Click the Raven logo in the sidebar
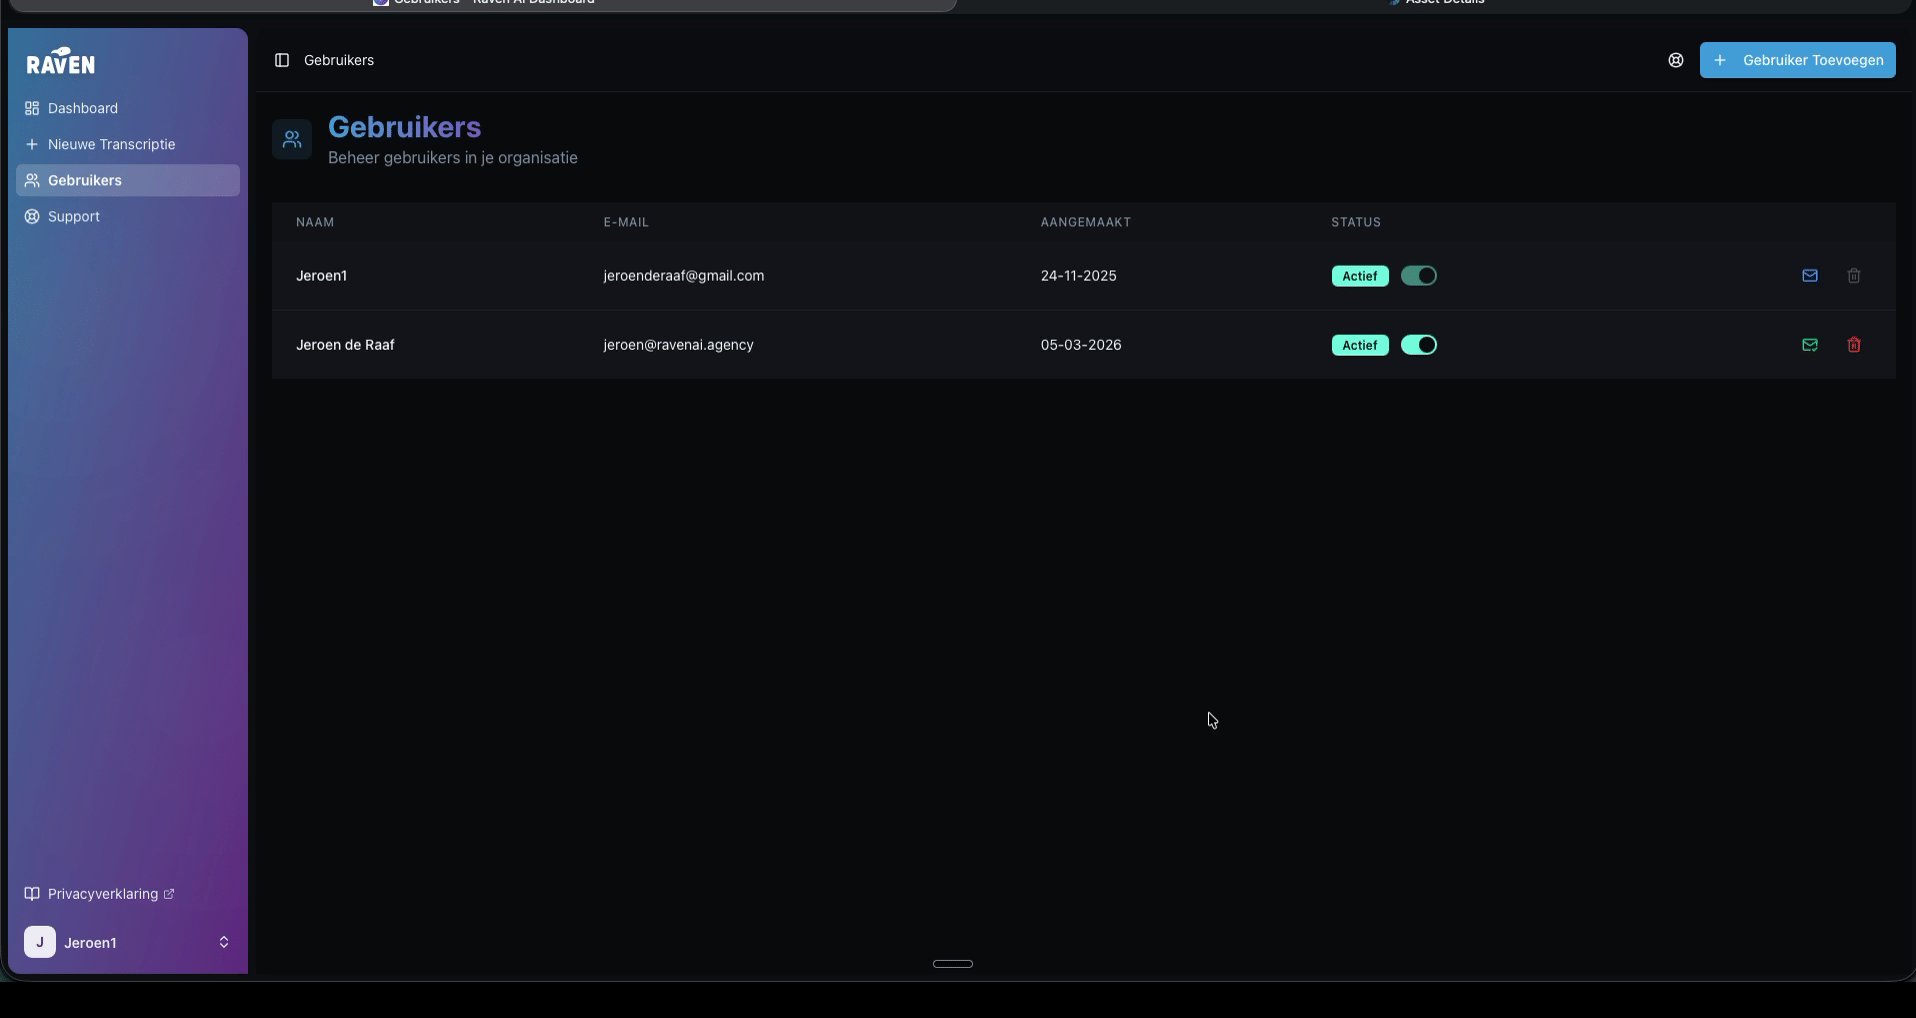 pos(61,62)
